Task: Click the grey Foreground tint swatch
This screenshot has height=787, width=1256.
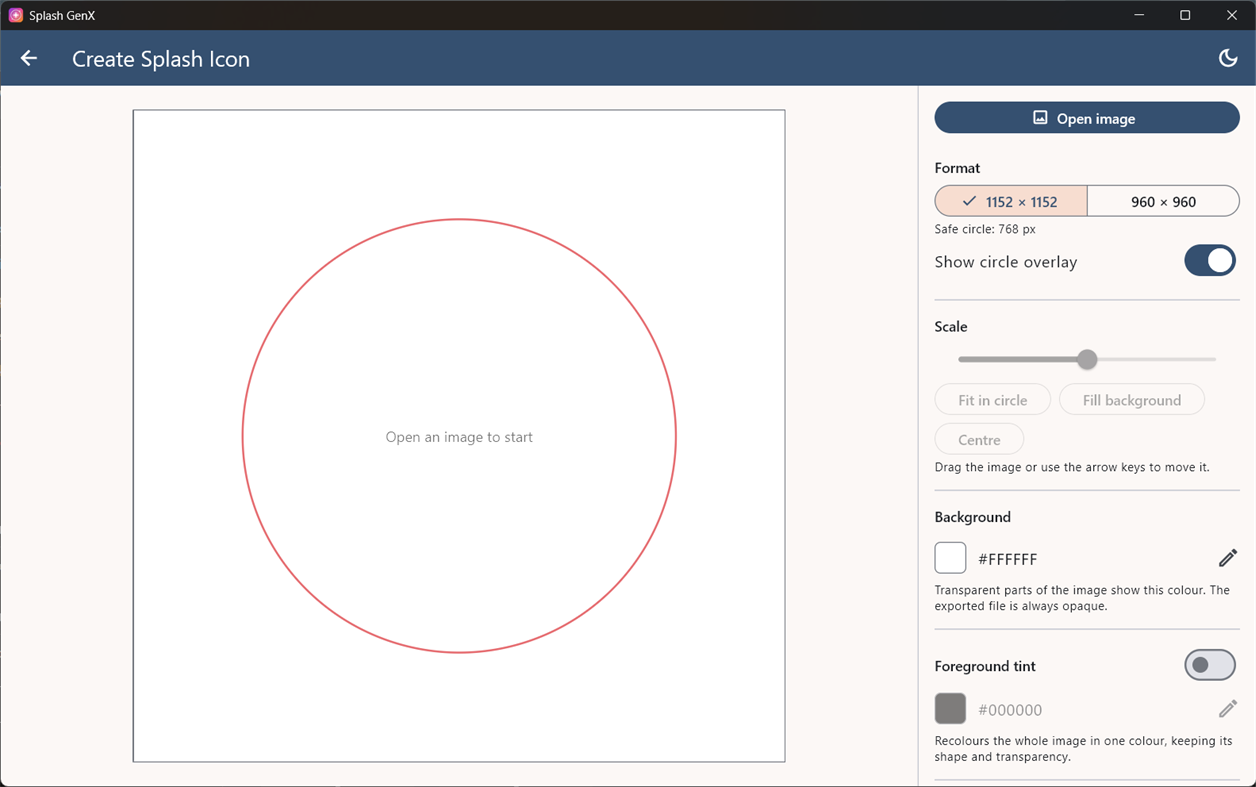Action: 950,709
